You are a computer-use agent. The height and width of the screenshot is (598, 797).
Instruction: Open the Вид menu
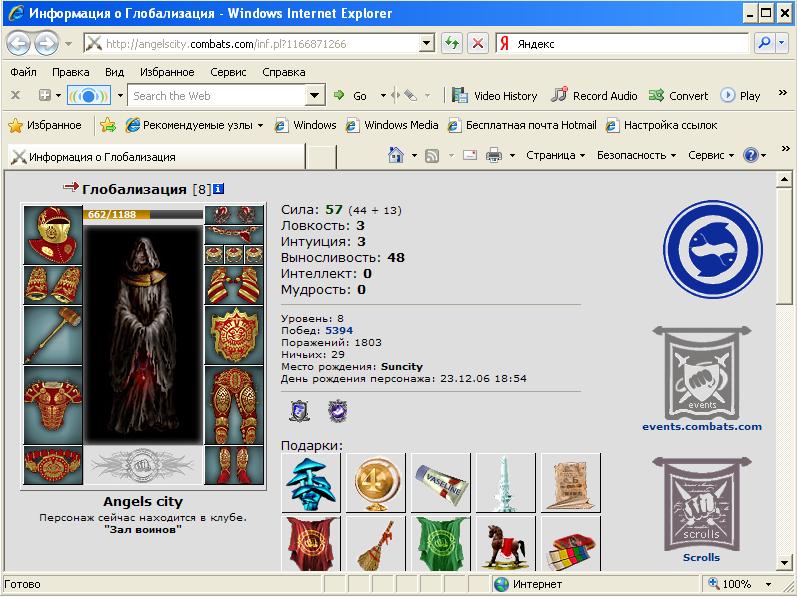point(114,72)
